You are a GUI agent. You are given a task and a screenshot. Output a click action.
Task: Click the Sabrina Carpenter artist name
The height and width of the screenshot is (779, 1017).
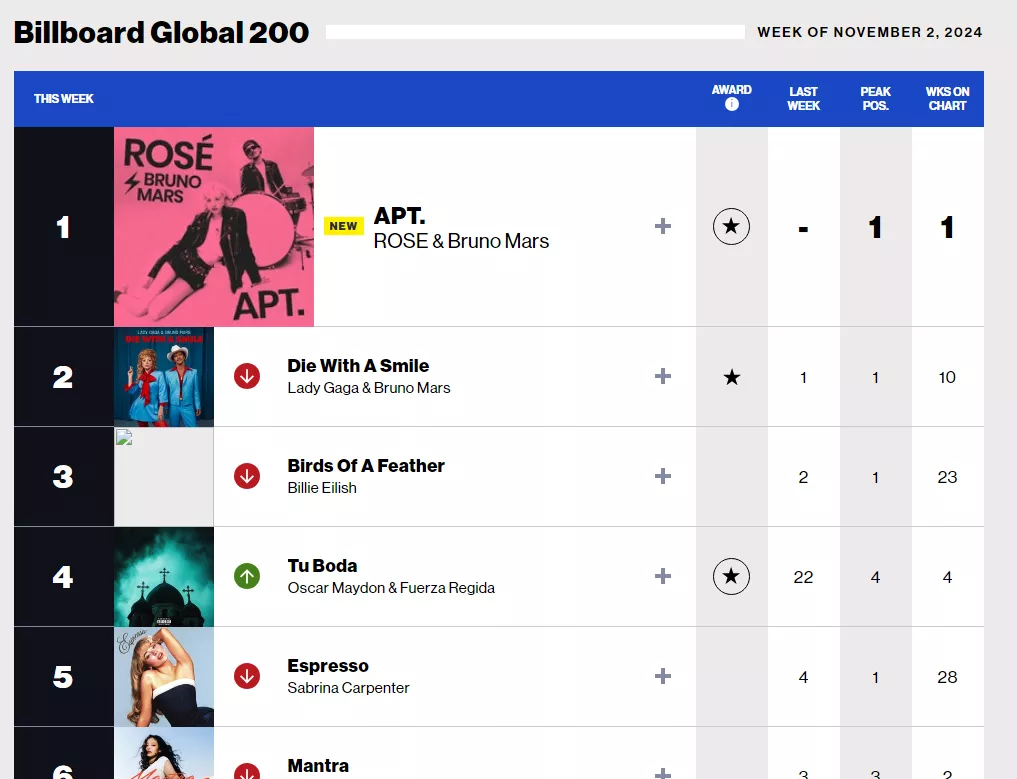348,688
